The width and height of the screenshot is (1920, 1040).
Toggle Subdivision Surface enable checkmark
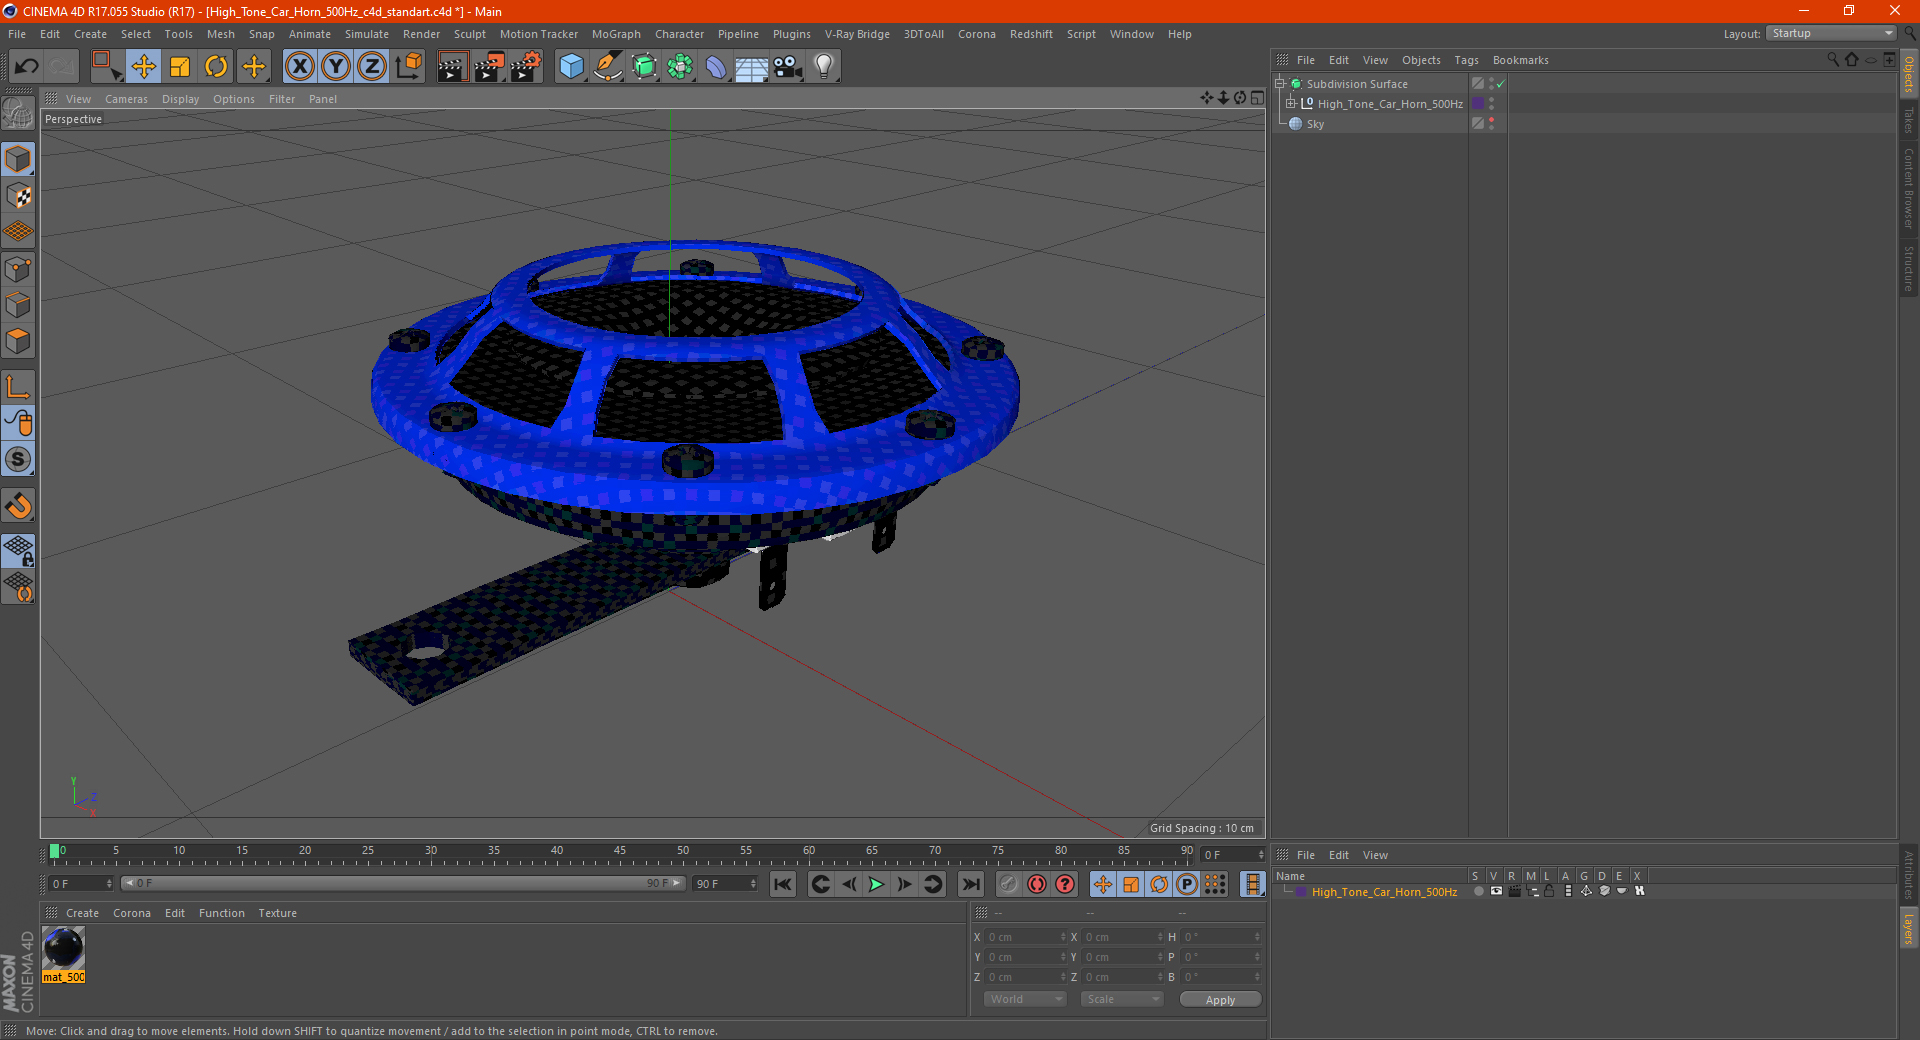point(1500,84)
